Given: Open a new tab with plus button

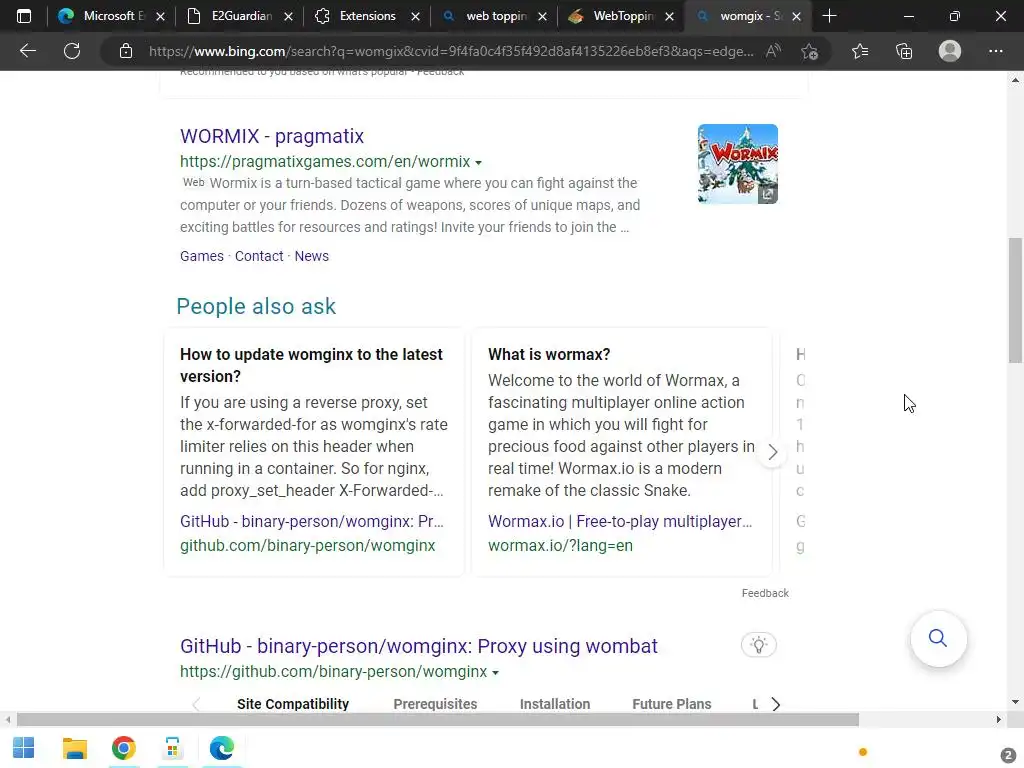Looking at the screenshot, I should (829, 16).
